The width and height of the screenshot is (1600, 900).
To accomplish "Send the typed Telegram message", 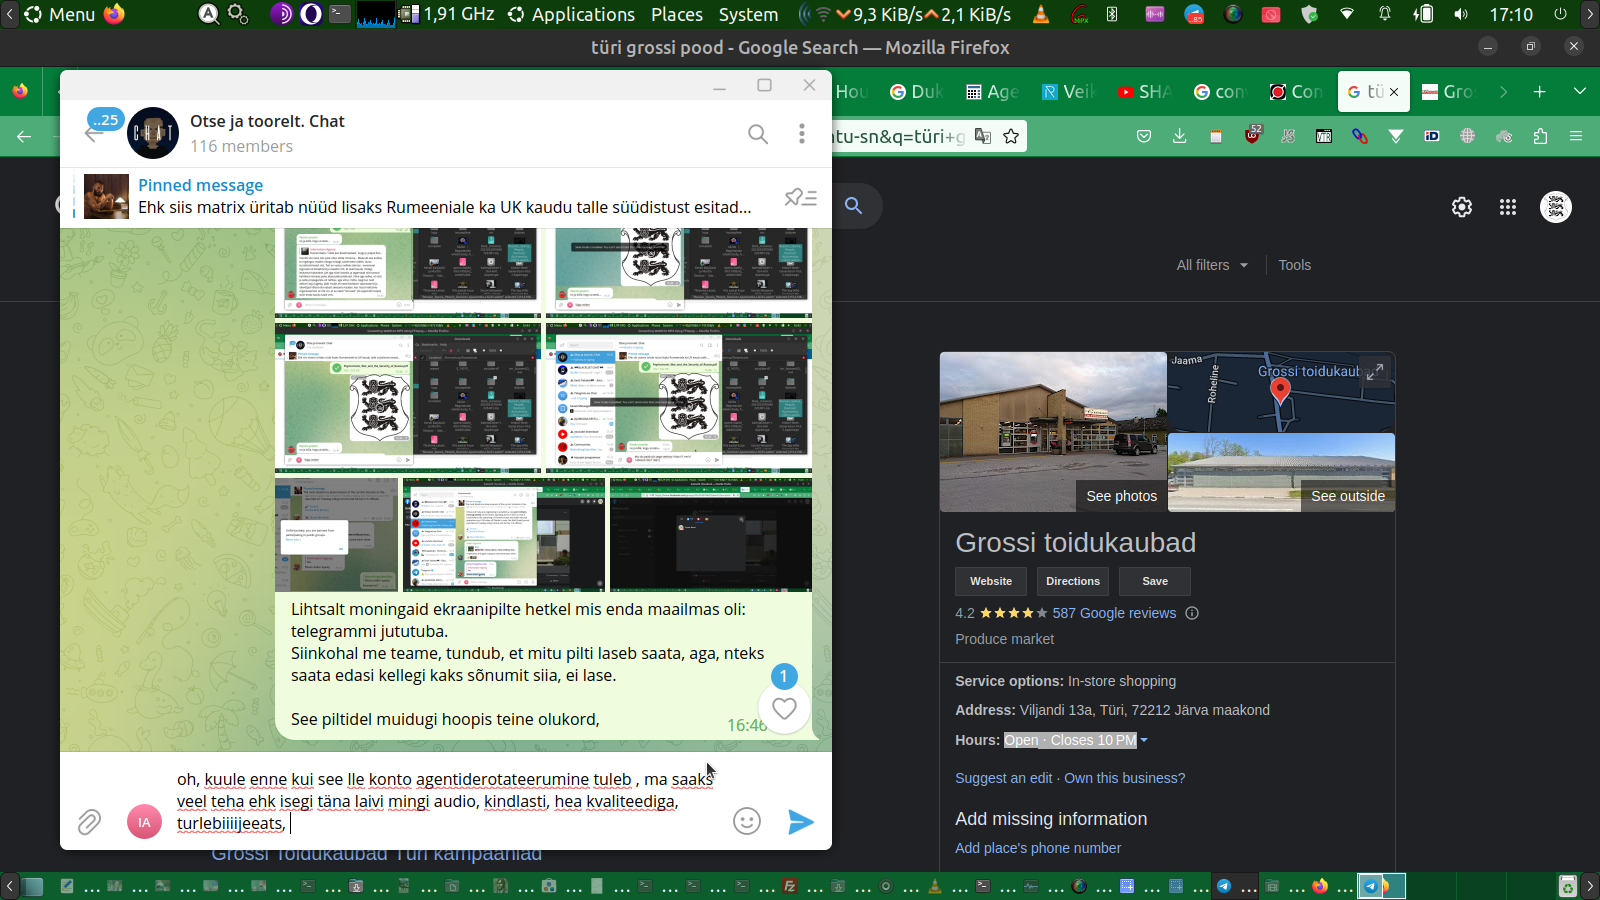I will pyautogui.click(x=800, y=822).
